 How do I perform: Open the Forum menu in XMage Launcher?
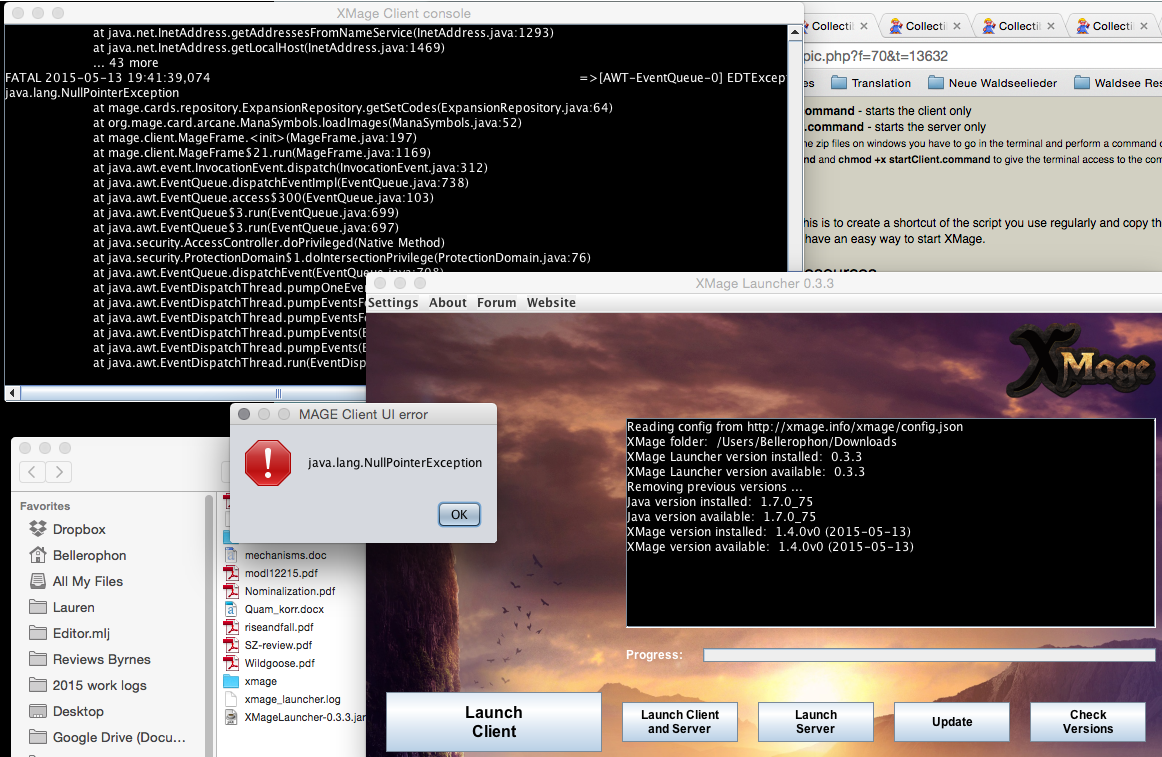[497, 303]
